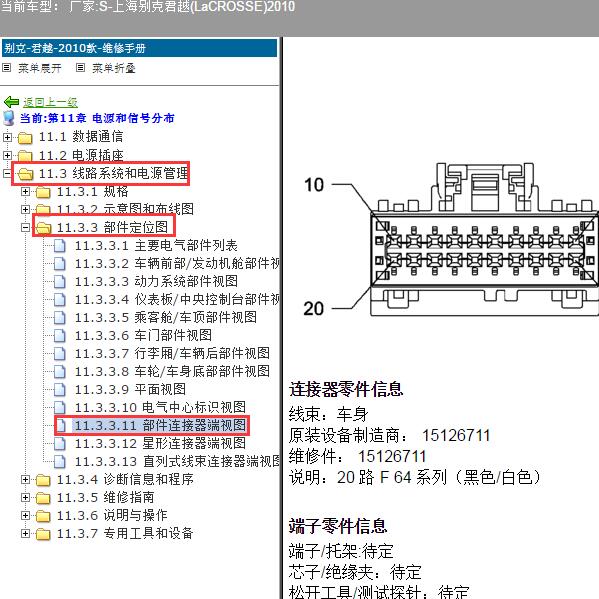Select 11.3.3 部件定位图 tree item
599x599 pixels.
[x=112, y=227]
